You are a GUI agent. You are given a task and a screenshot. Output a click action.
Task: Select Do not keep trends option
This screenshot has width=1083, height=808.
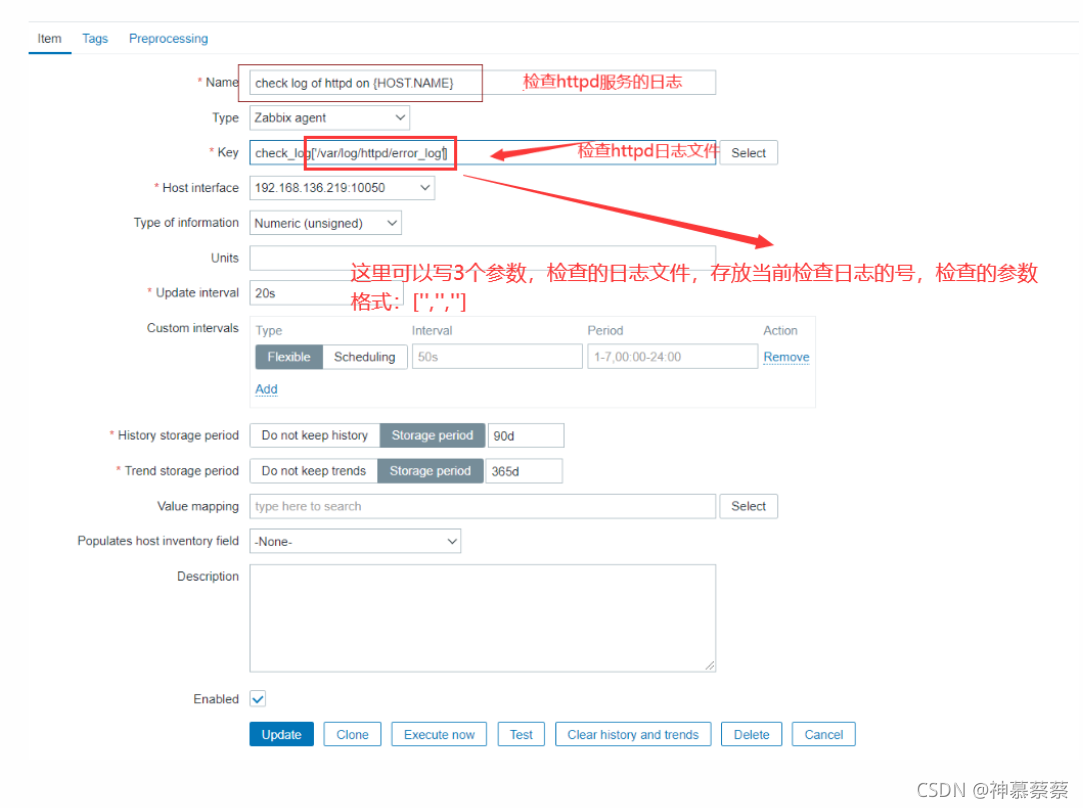point(314,471)
